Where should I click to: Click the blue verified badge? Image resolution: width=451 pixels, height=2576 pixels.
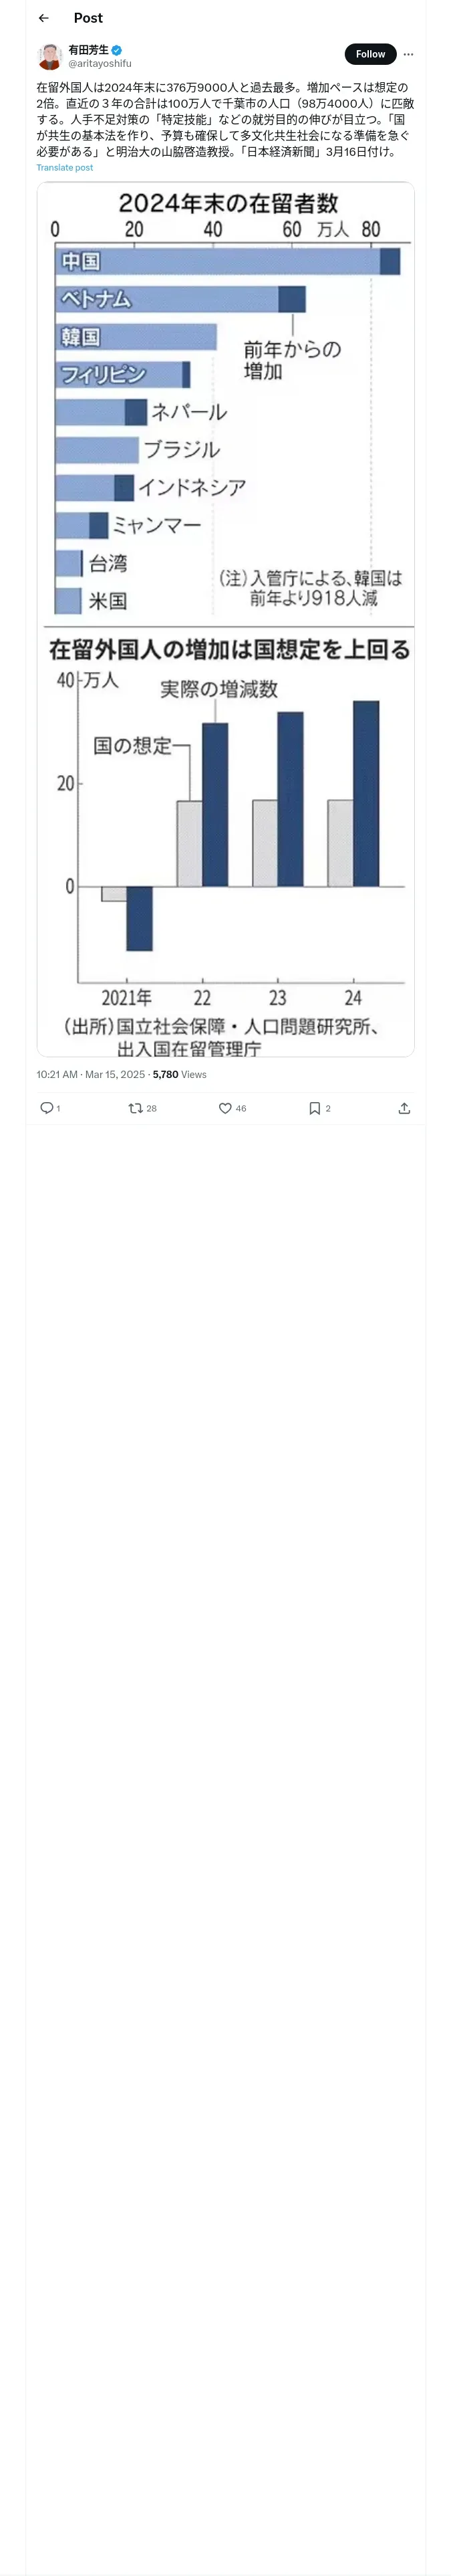click(x=117, y=50)
